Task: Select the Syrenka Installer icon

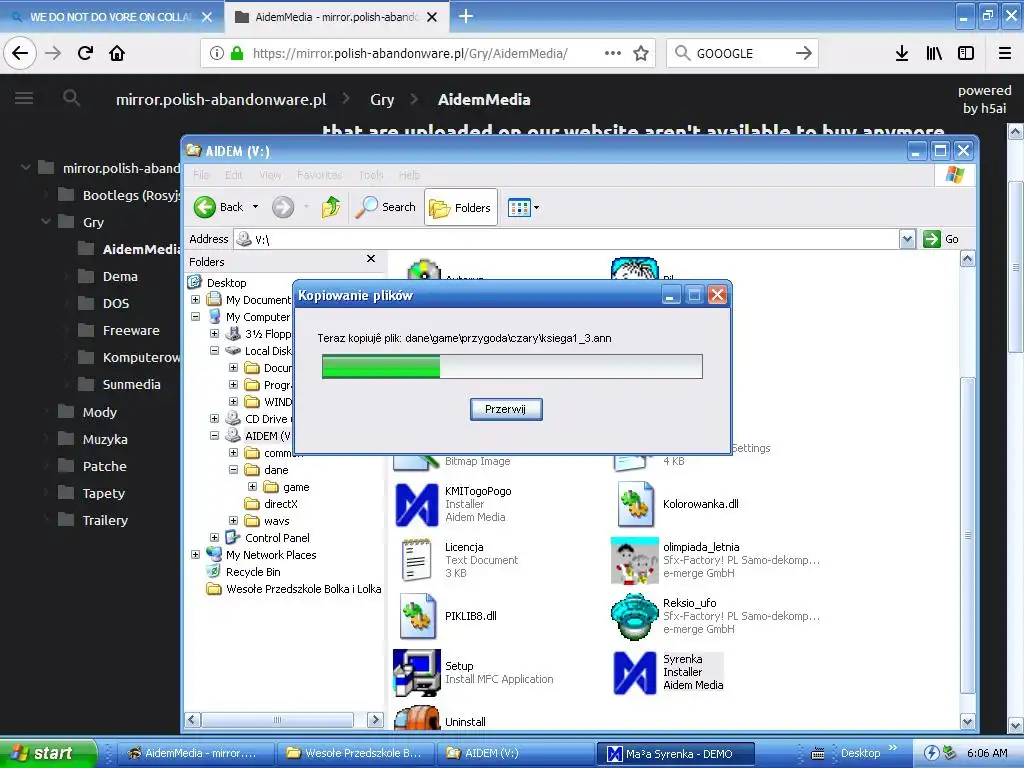Action: [635, 673]
